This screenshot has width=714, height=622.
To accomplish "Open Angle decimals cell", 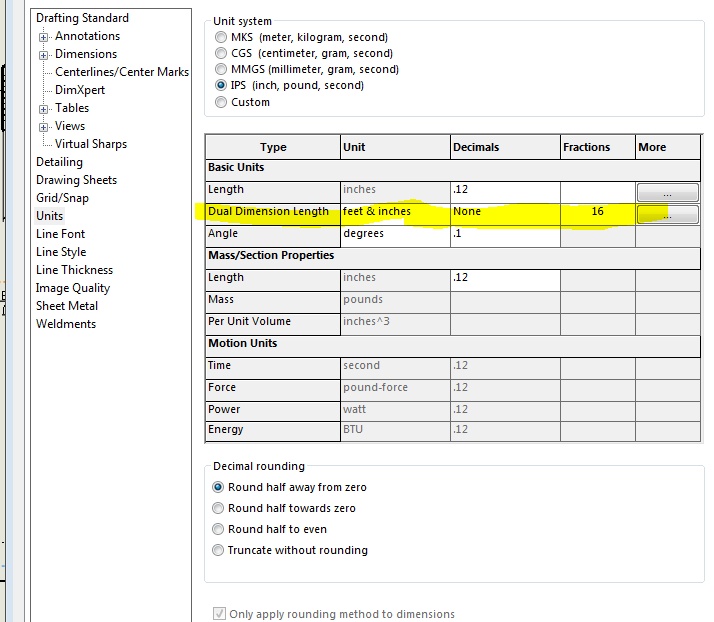I will [505, 236].
